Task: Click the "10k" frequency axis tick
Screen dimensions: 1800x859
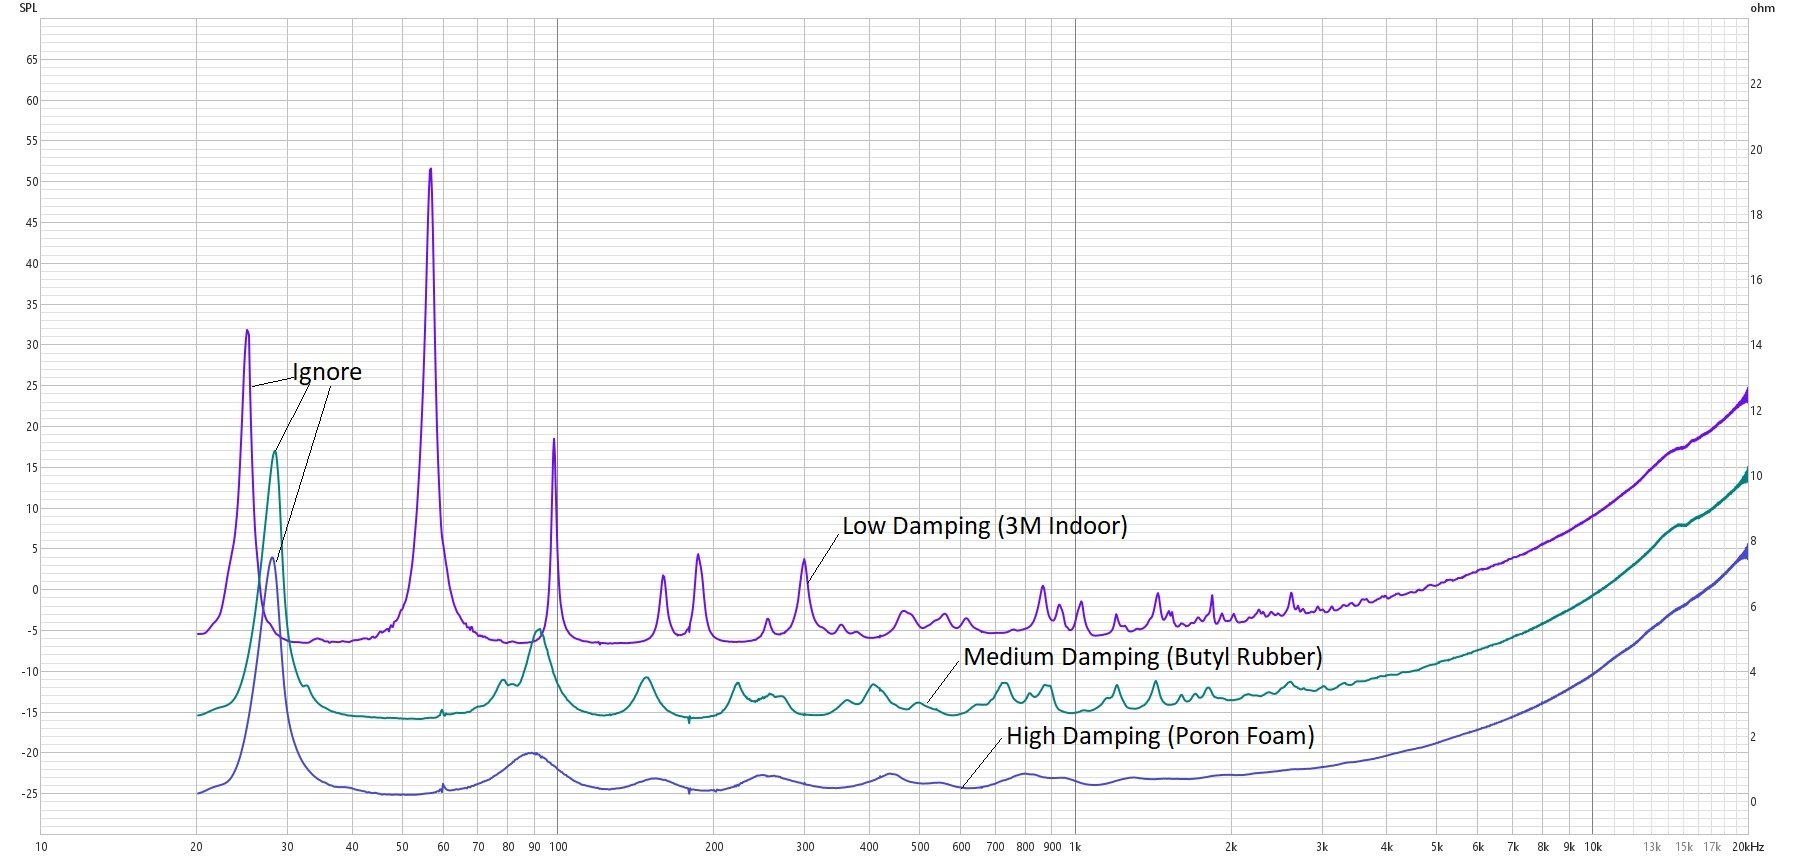Action: (1593, 847)
